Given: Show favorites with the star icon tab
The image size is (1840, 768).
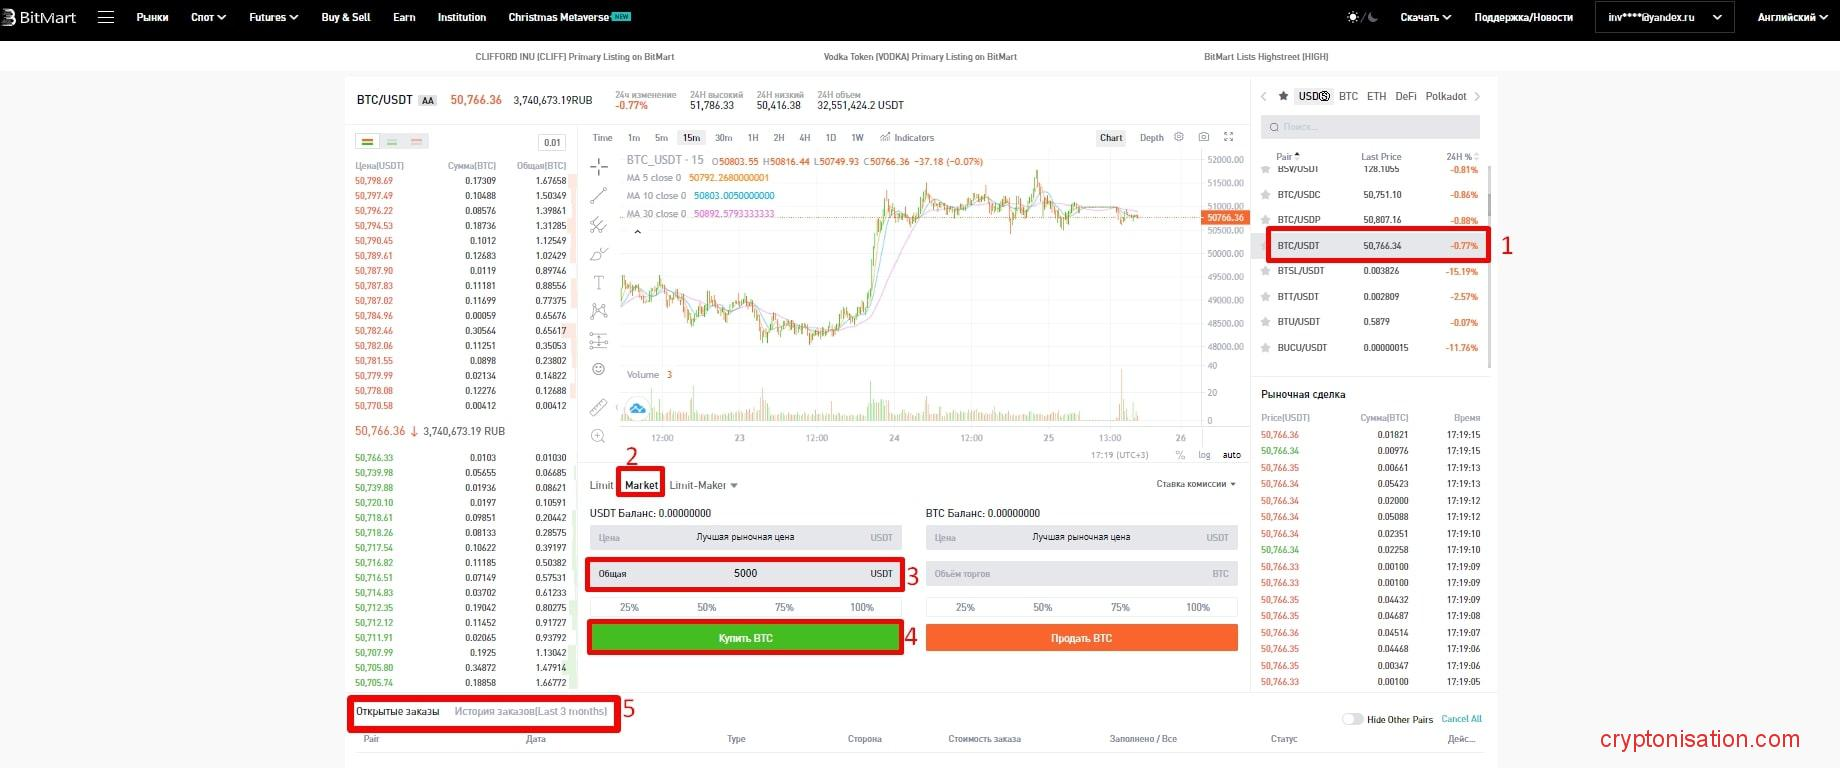Looking at the screenshot, I should click(1283, 97).
